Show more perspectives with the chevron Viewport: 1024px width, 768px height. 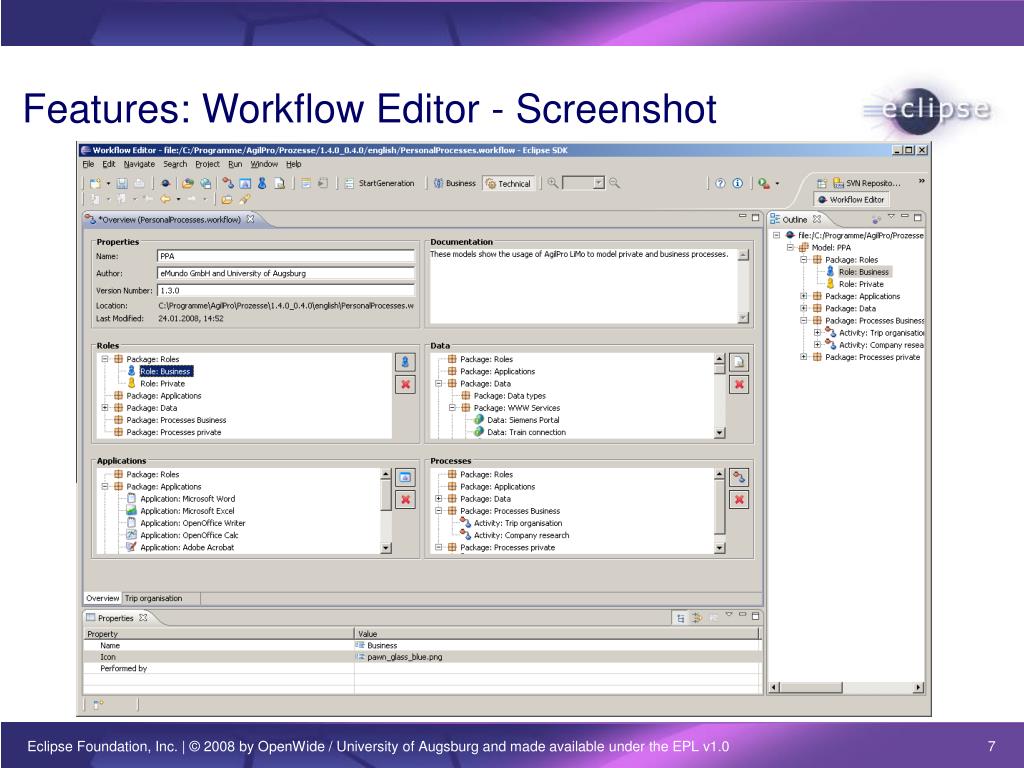pos(921,181)
